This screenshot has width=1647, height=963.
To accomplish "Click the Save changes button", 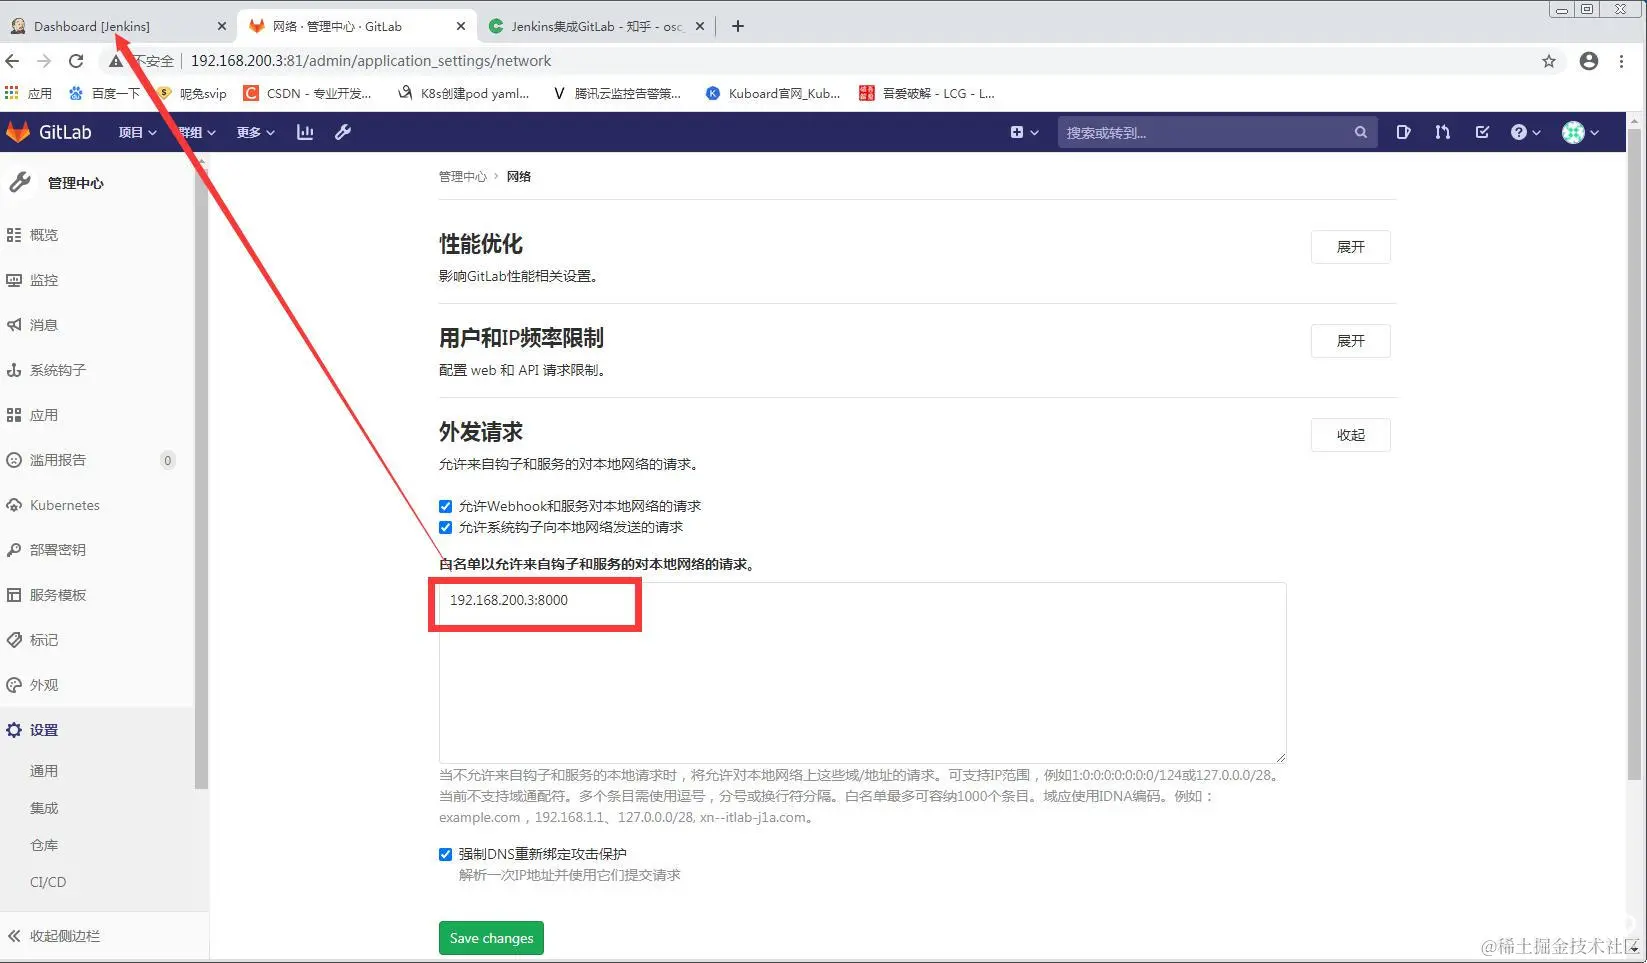I will click(490, 937).
